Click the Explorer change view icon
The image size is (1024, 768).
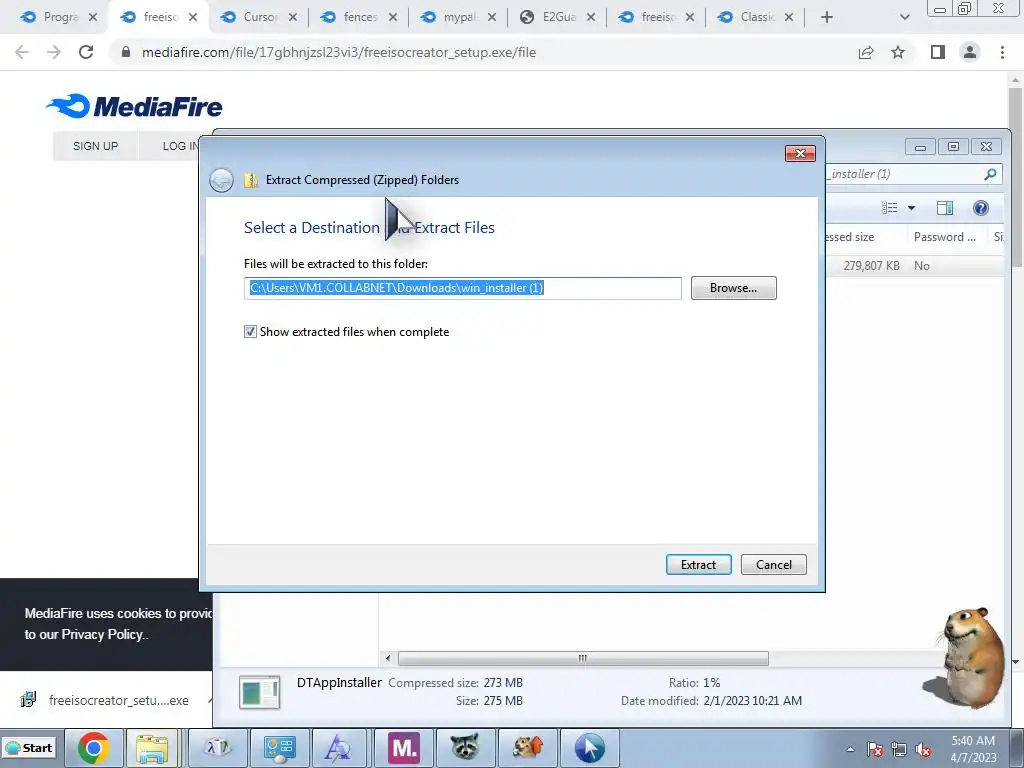tap(889, 208)
